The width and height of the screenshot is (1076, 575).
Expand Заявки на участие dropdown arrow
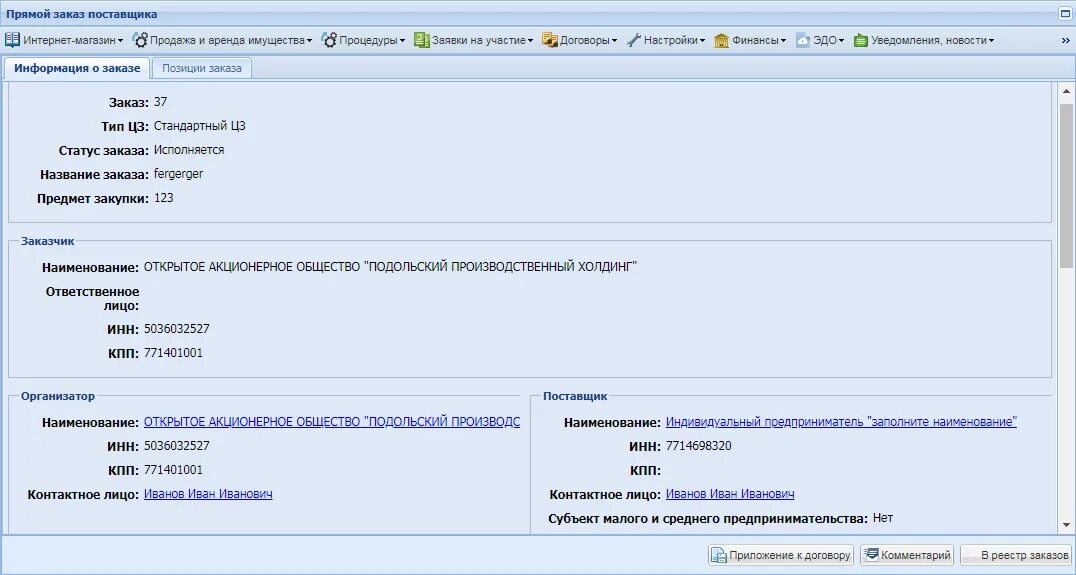(x=530, y=40)
